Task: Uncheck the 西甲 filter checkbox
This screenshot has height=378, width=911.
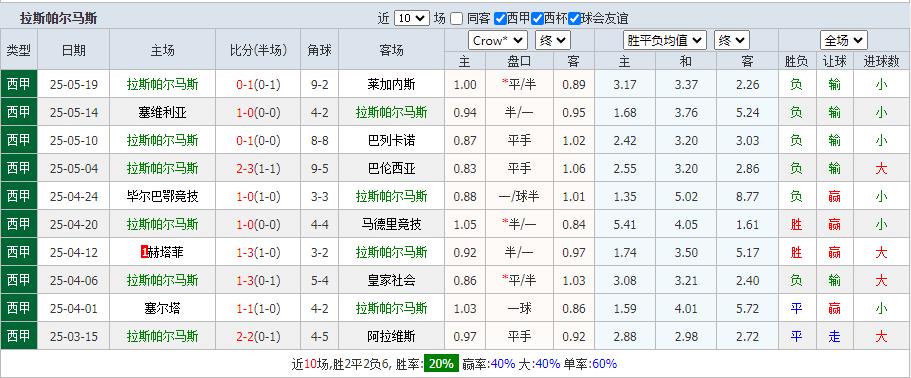Action: coord(500,19)
